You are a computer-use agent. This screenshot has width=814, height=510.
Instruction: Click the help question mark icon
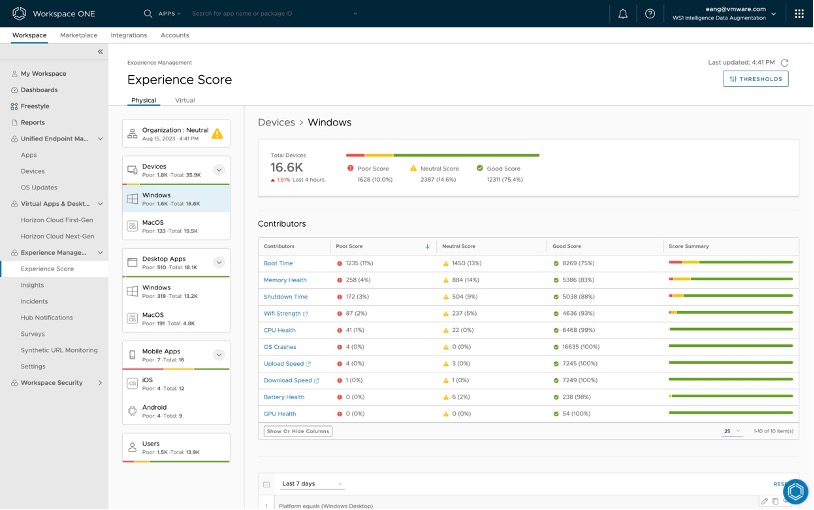click(x=650, y=14)
